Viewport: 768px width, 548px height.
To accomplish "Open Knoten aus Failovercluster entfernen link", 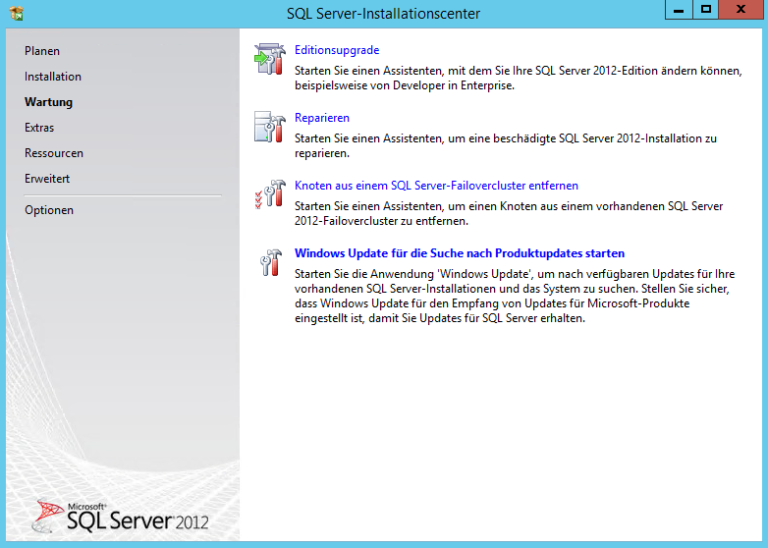I will click(436, 186).
